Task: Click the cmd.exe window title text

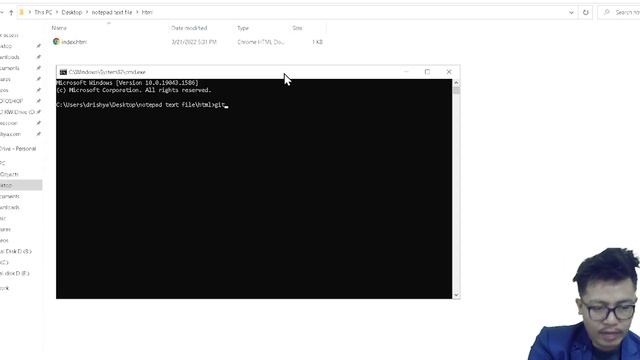Action: click(107, 72)
